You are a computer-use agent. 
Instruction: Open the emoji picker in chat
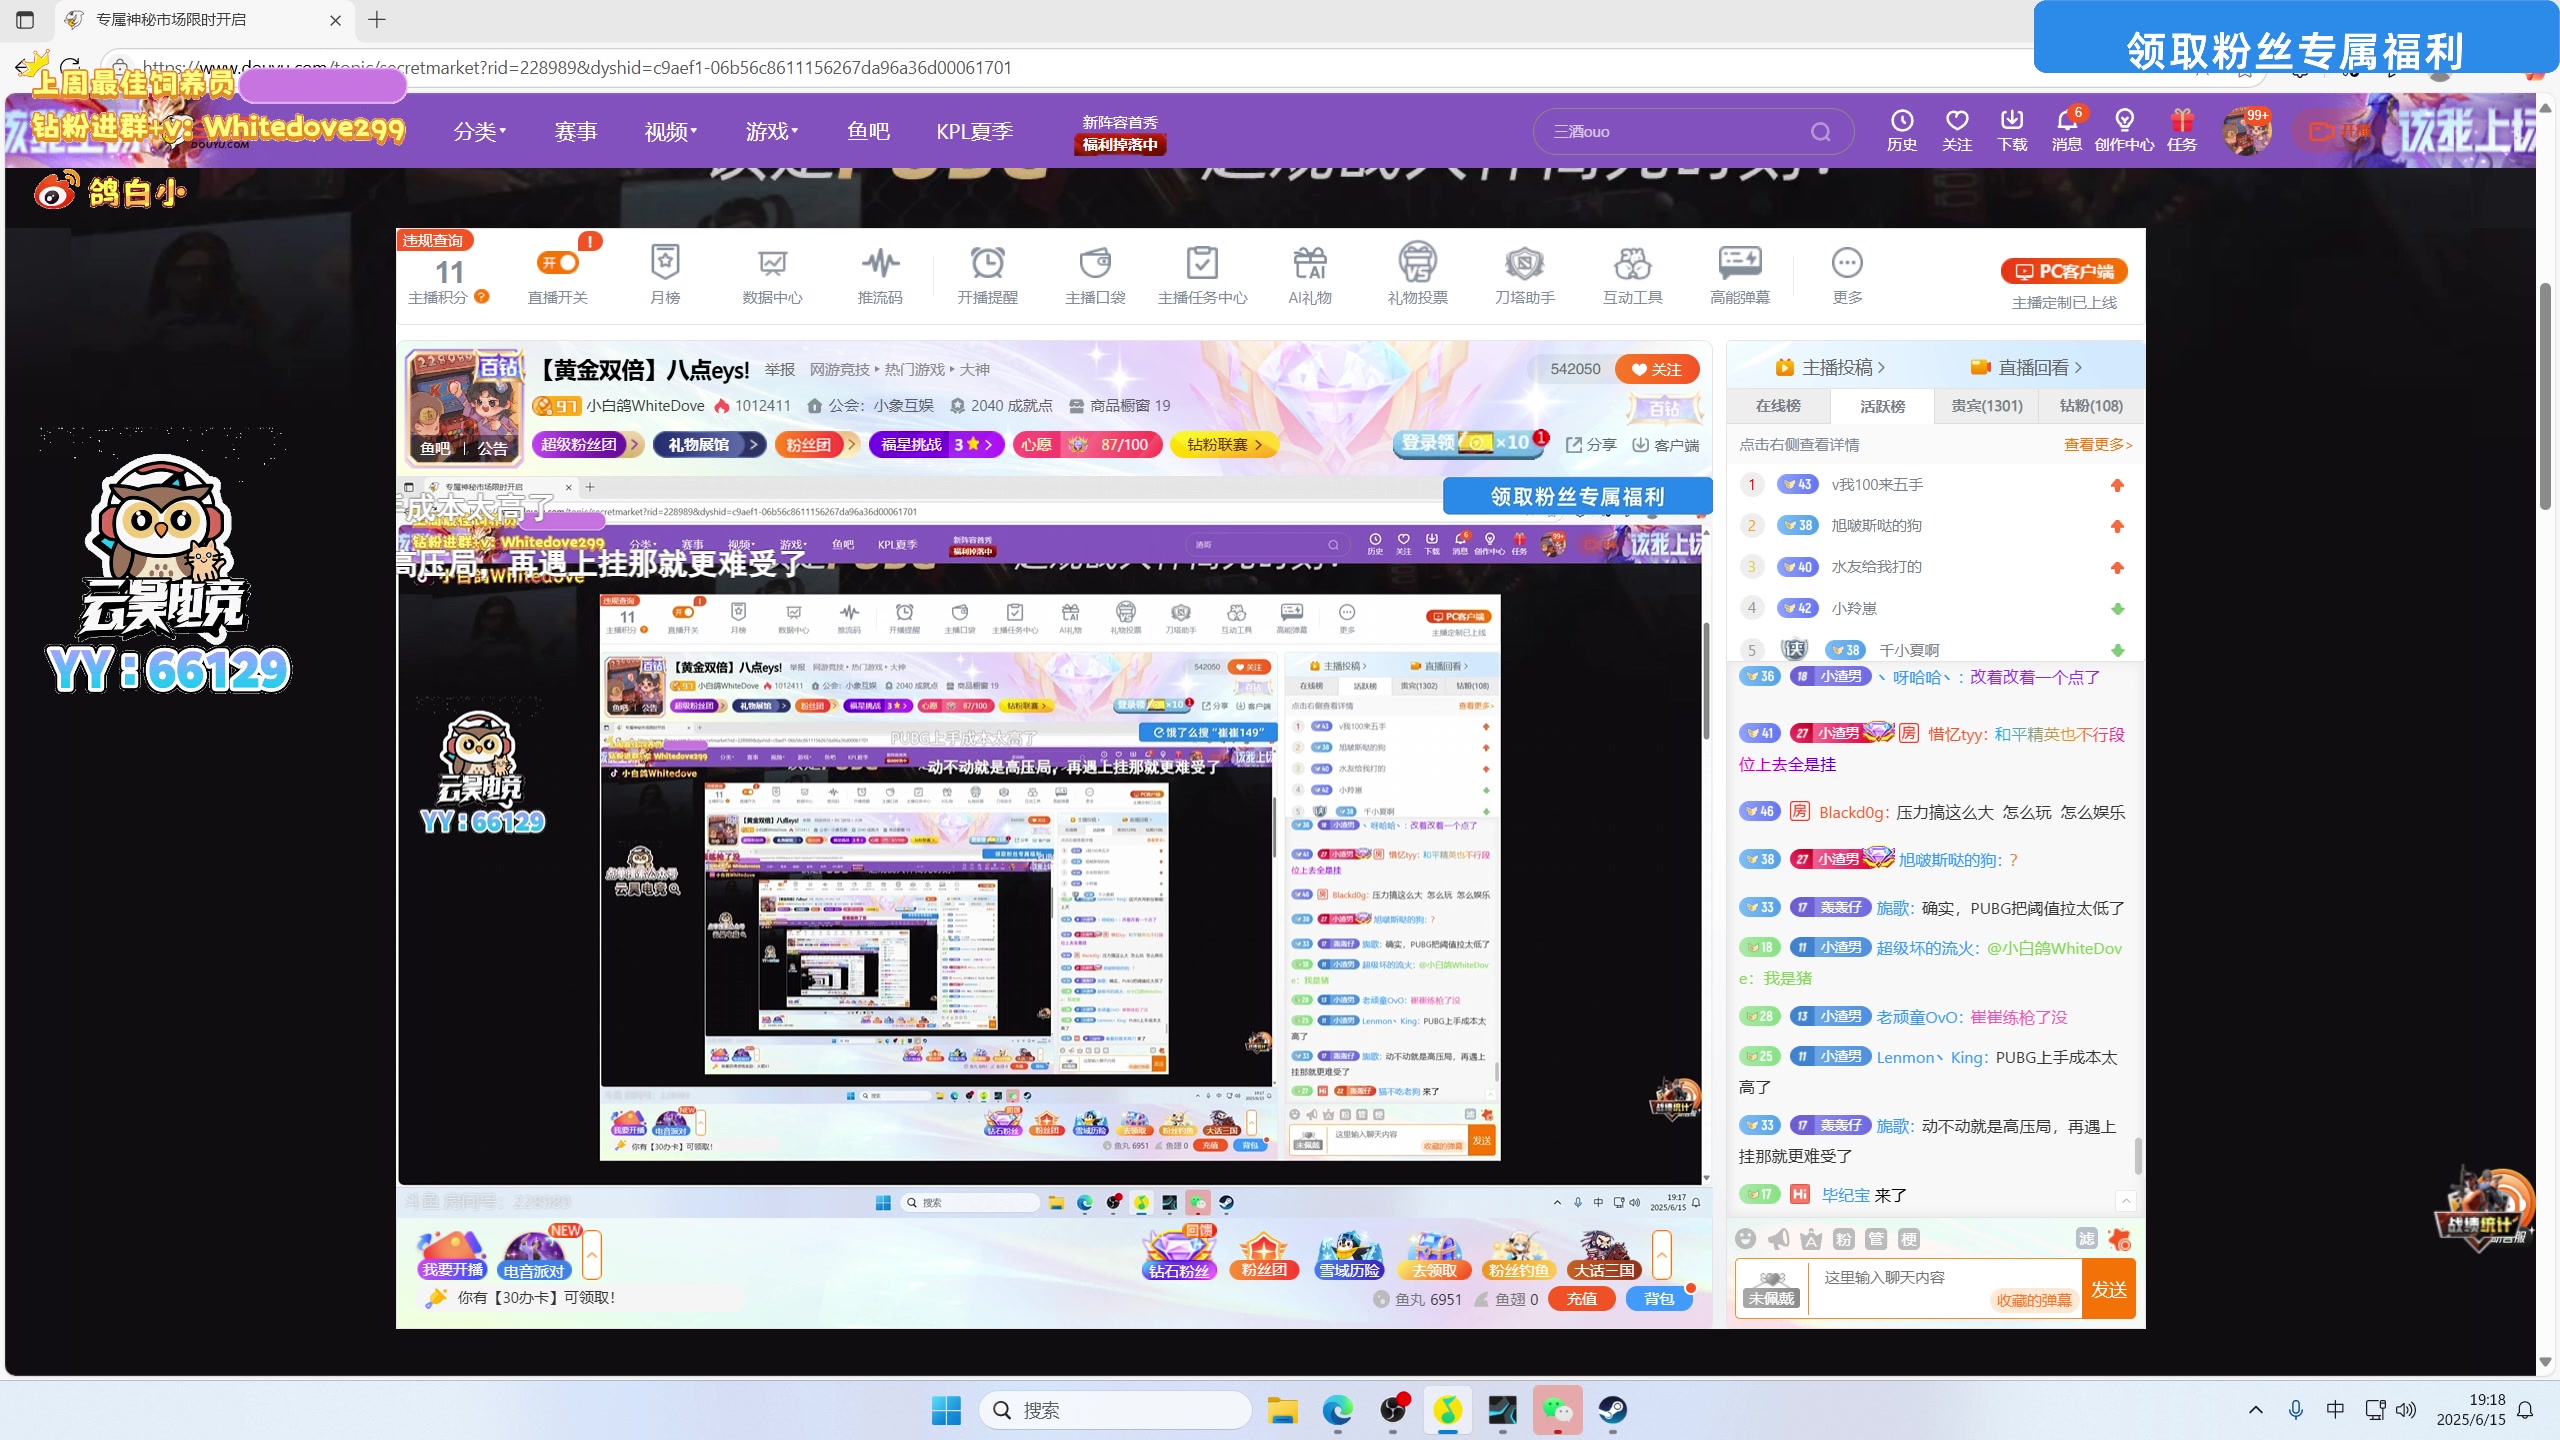[x=1746, y=1239]
